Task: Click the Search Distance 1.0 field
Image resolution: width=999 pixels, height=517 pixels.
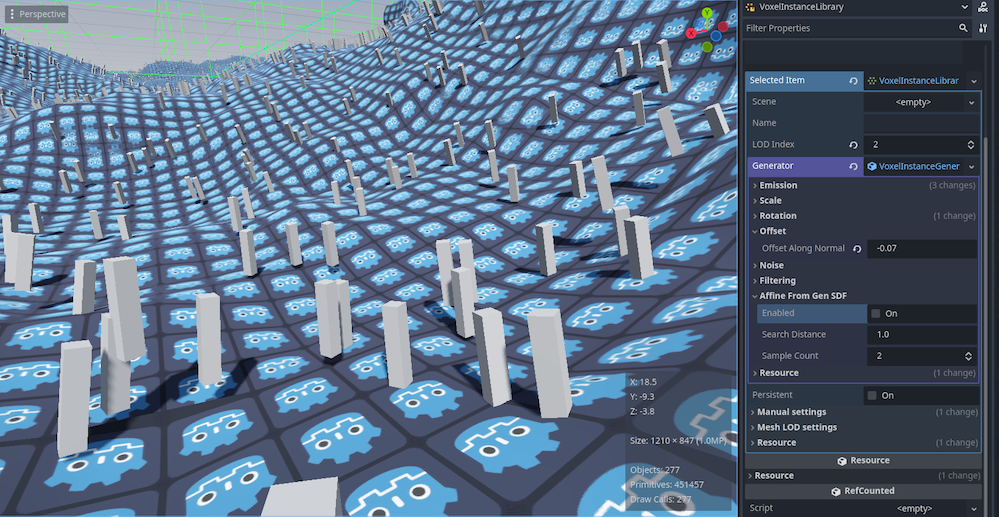Action: pos(922,334)
